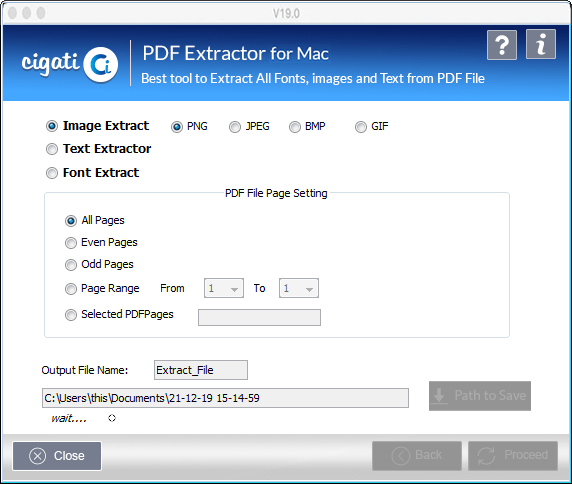Click the Close button's X icon
This screenshot has width=572, height=484.
(x=38, y=456)
